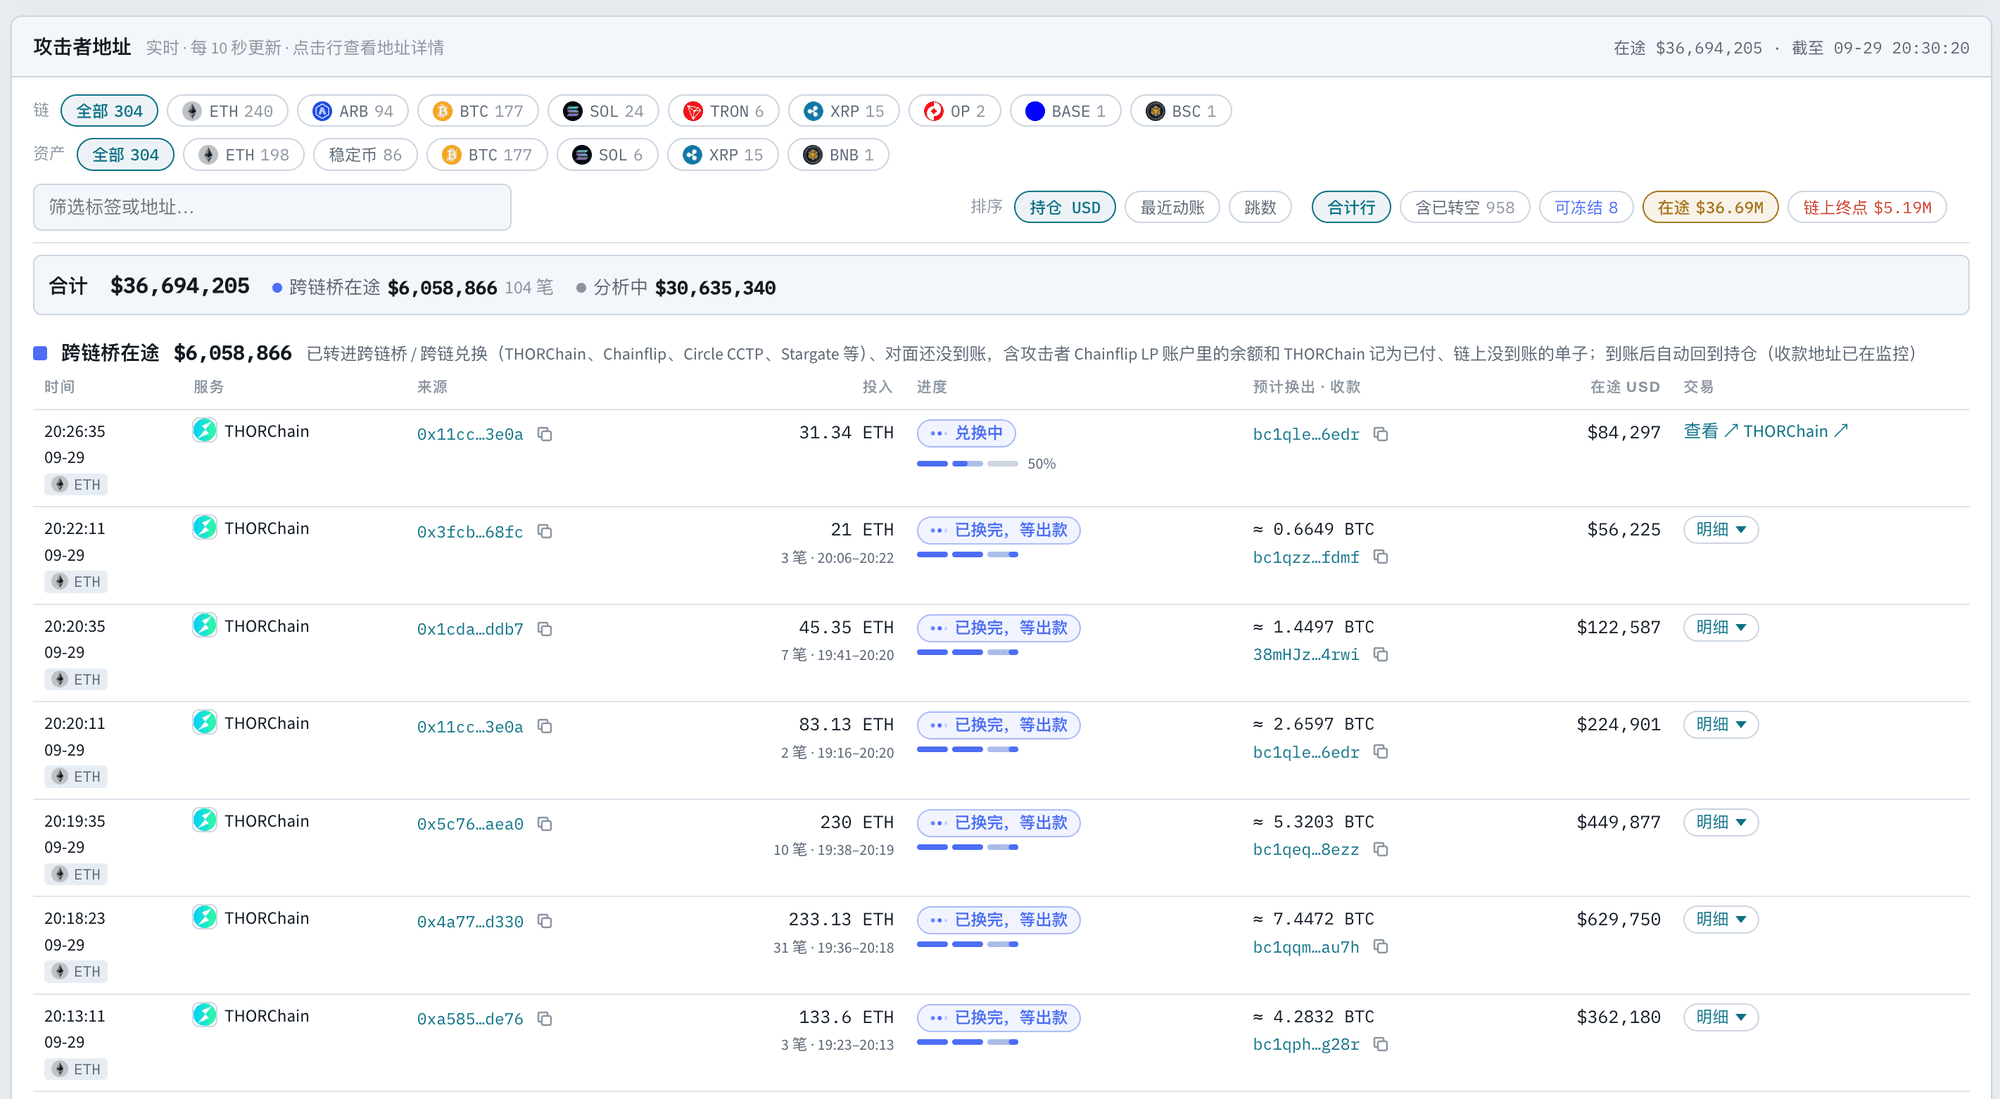This screenshot has height=1099, width=2000.
Task: Sort by 持仓 USD
Action: click(1065, 207)
